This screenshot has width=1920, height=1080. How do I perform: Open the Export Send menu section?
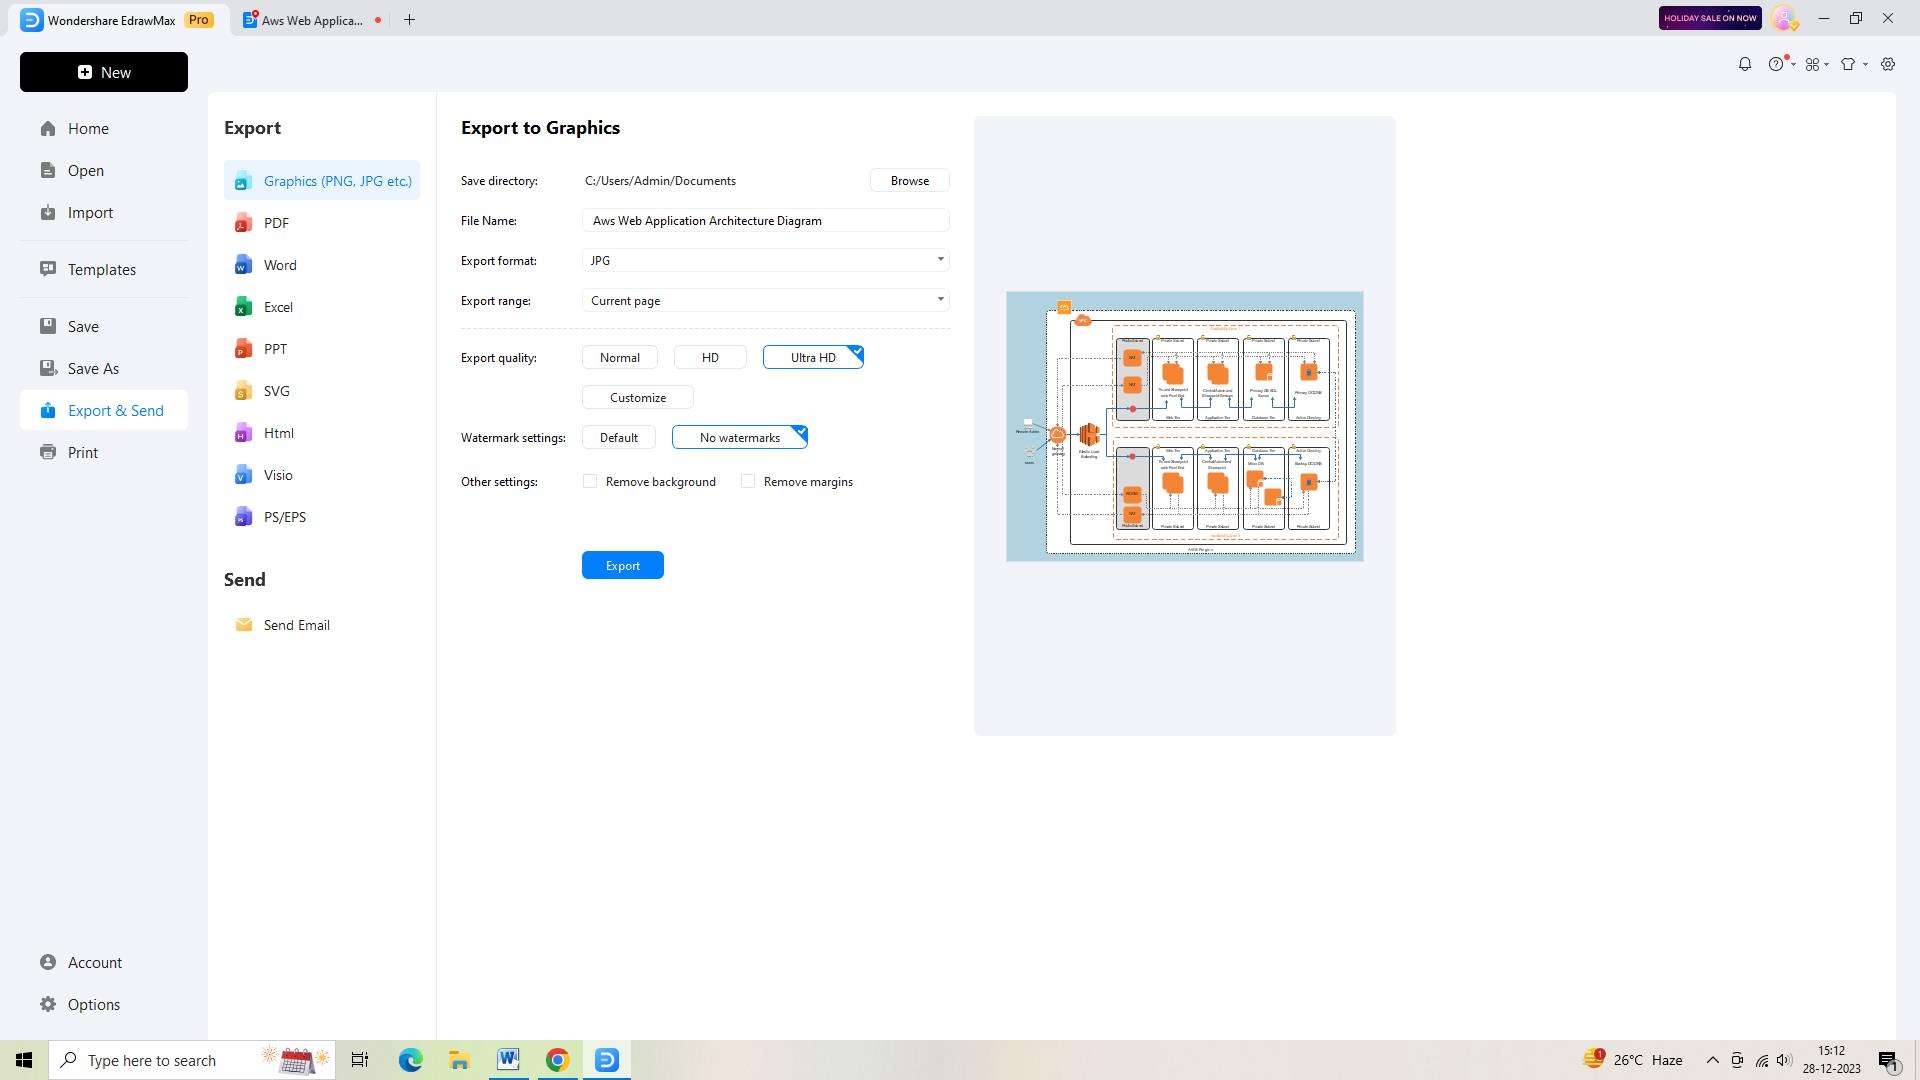click(115, 410)
